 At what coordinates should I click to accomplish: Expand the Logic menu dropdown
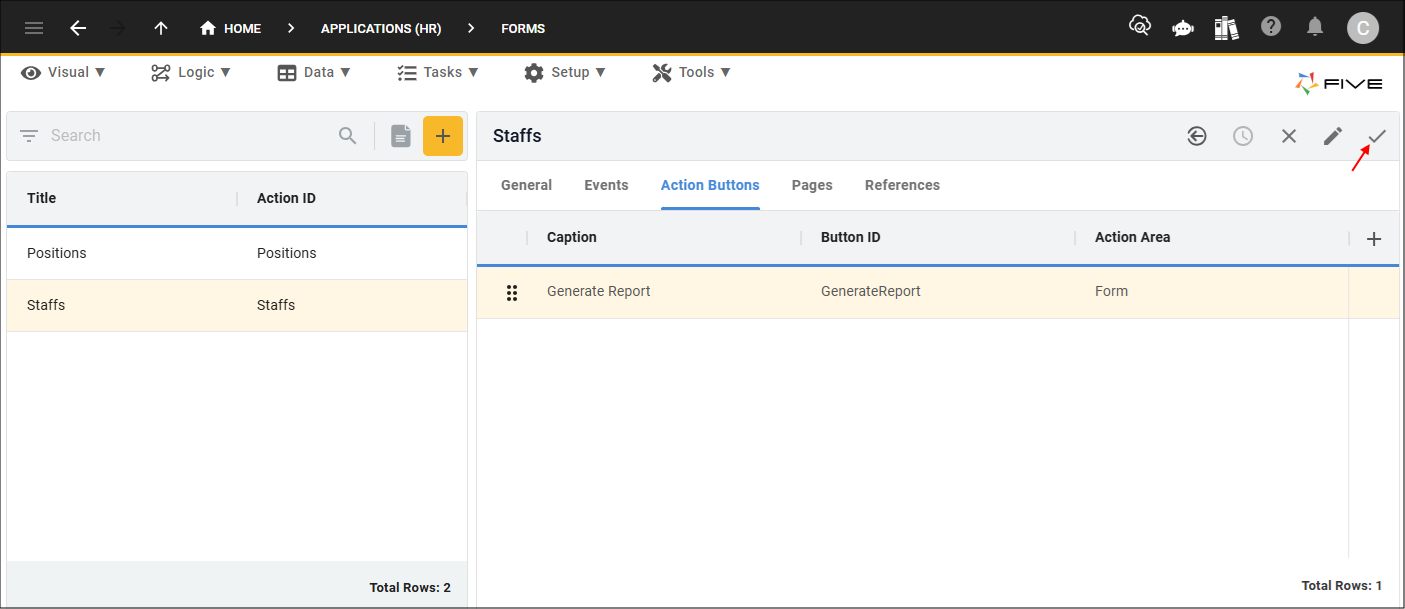coord(191,72)
